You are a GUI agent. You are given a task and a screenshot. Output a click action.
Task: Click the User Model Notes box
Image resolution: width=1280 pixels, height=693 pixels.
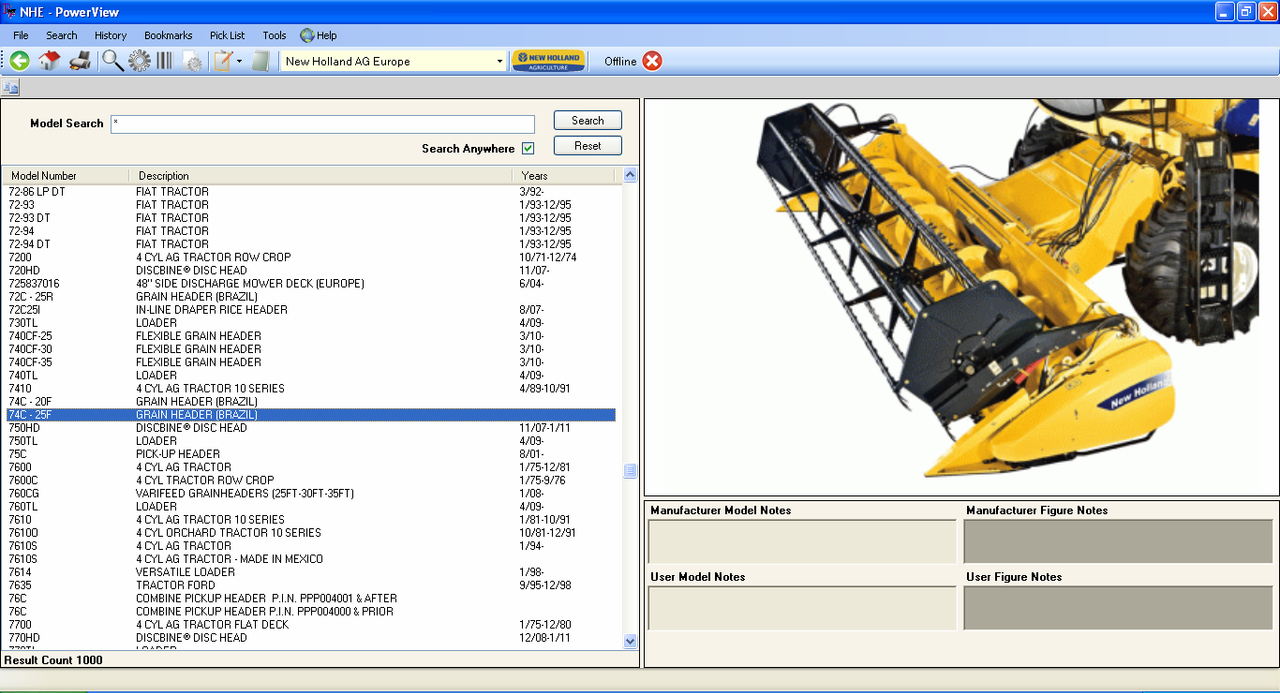point(802,608)
